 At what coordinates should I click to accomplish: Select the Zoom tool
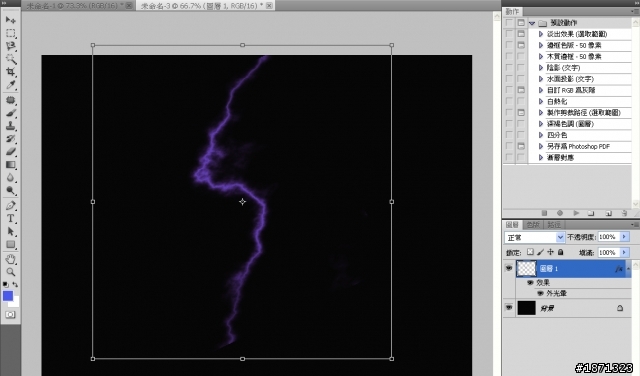pyautogui.click(x=11, y=272)
